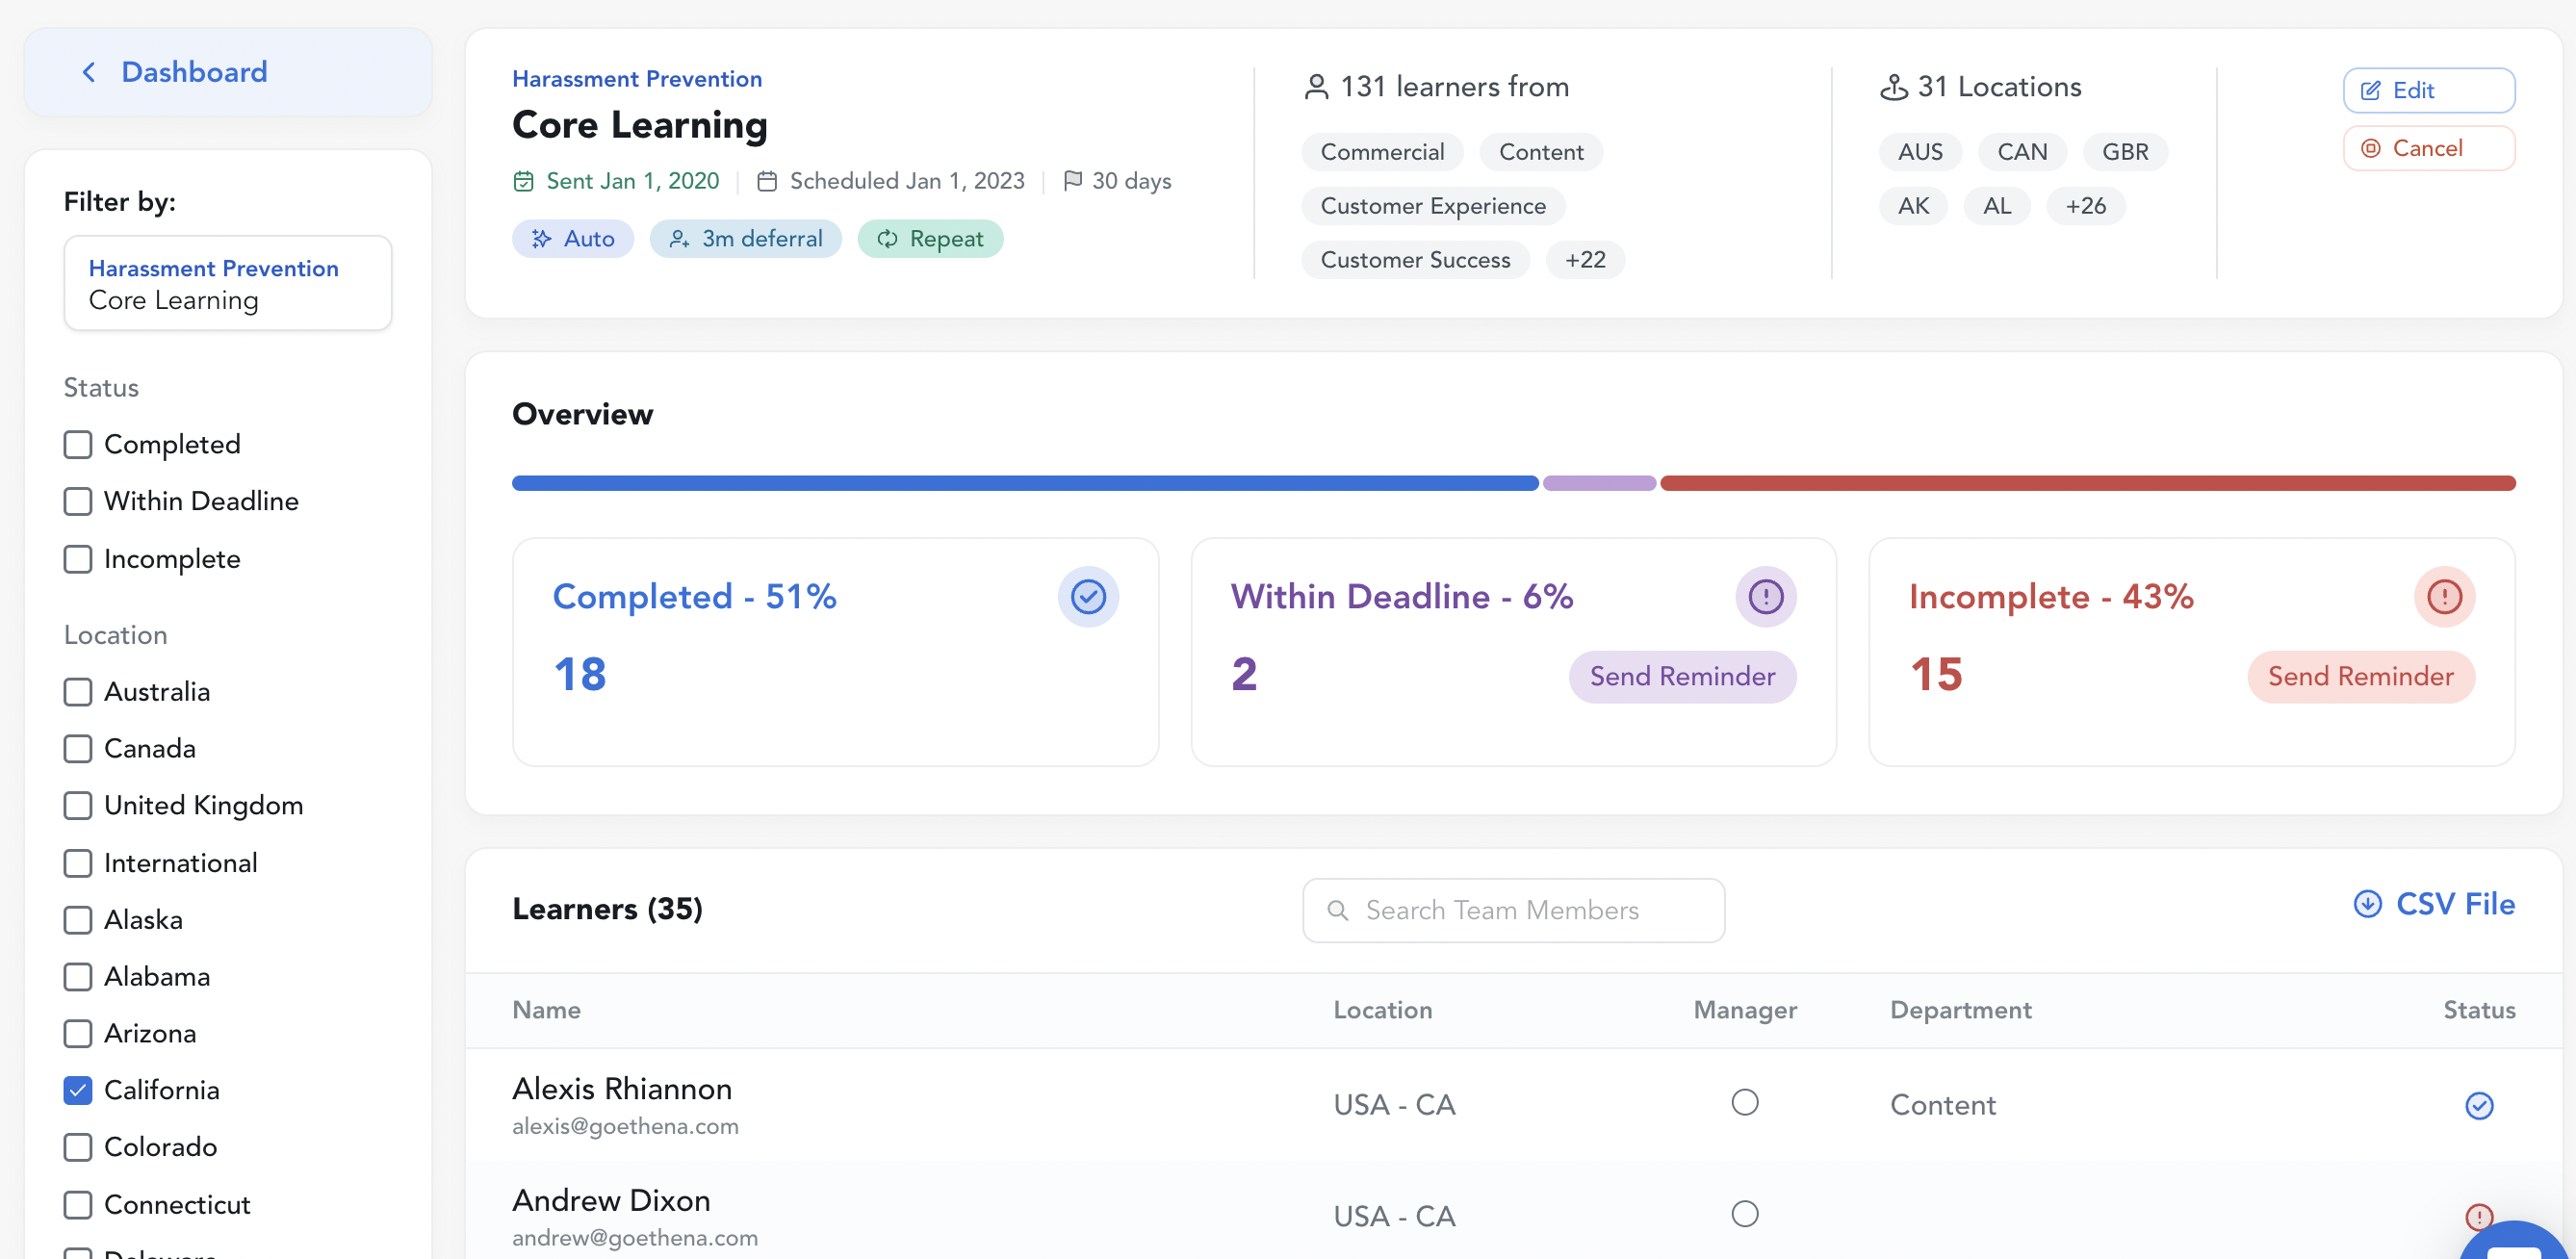Click the Edit button
This screenshot has width=2576, height=1259.
coord(2428,91)
